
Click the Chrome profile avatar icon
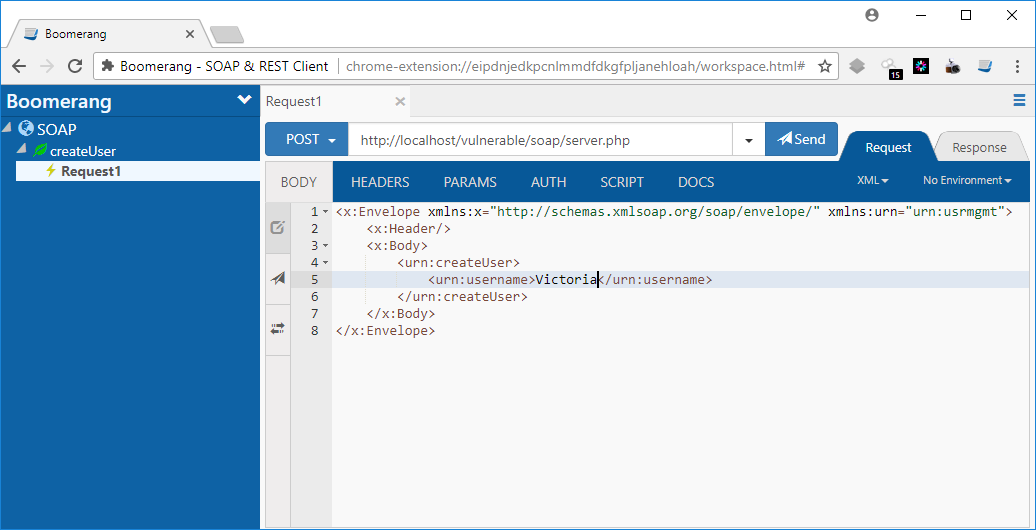tap(872, 15)
